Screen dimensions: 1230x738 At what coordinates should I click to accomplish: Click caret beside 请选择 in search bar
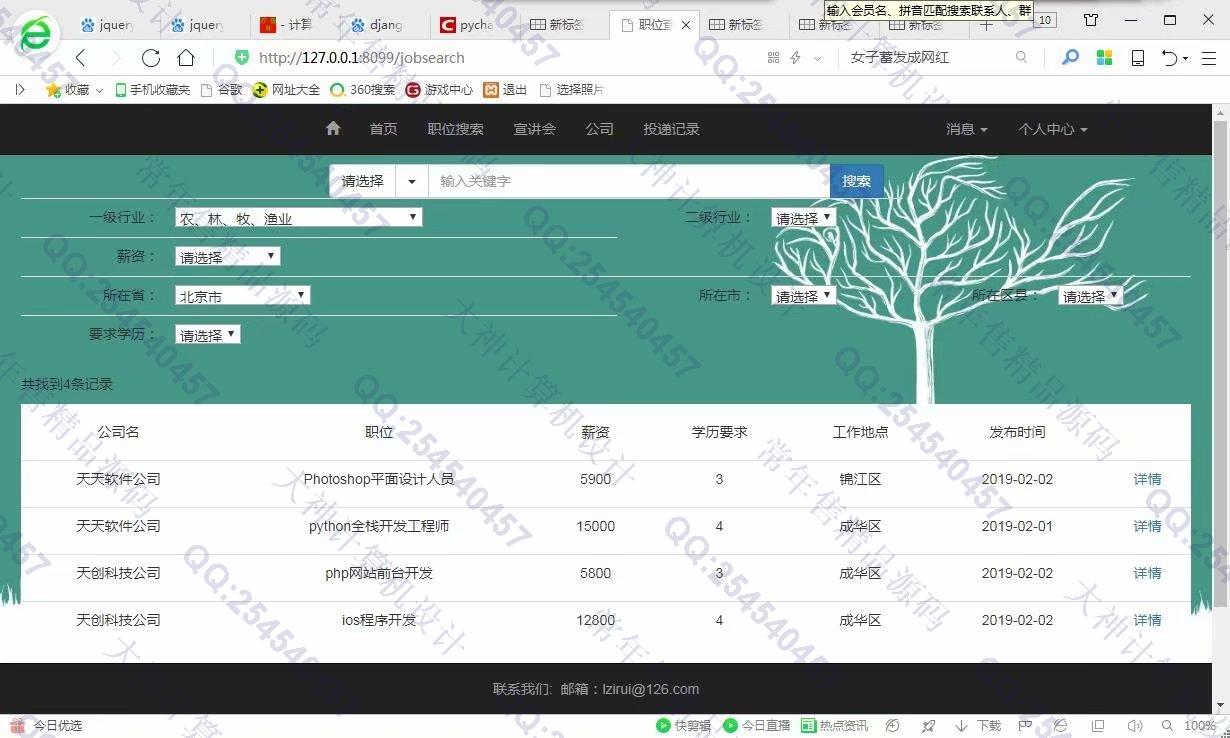411,181
